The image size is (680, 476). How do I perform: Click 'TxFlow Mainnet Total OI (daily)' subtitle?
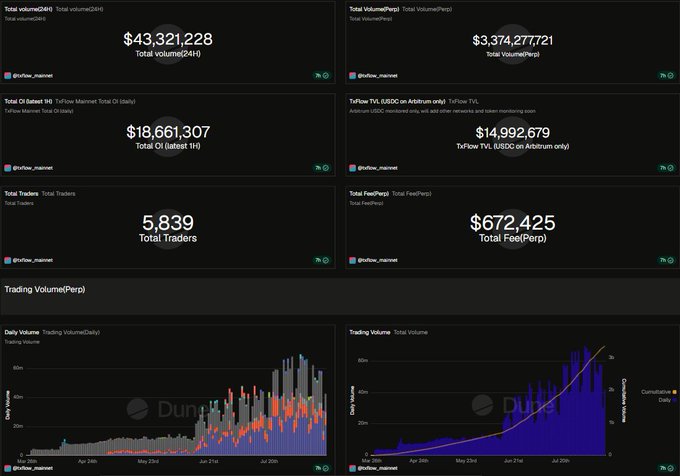pos(95,101)
